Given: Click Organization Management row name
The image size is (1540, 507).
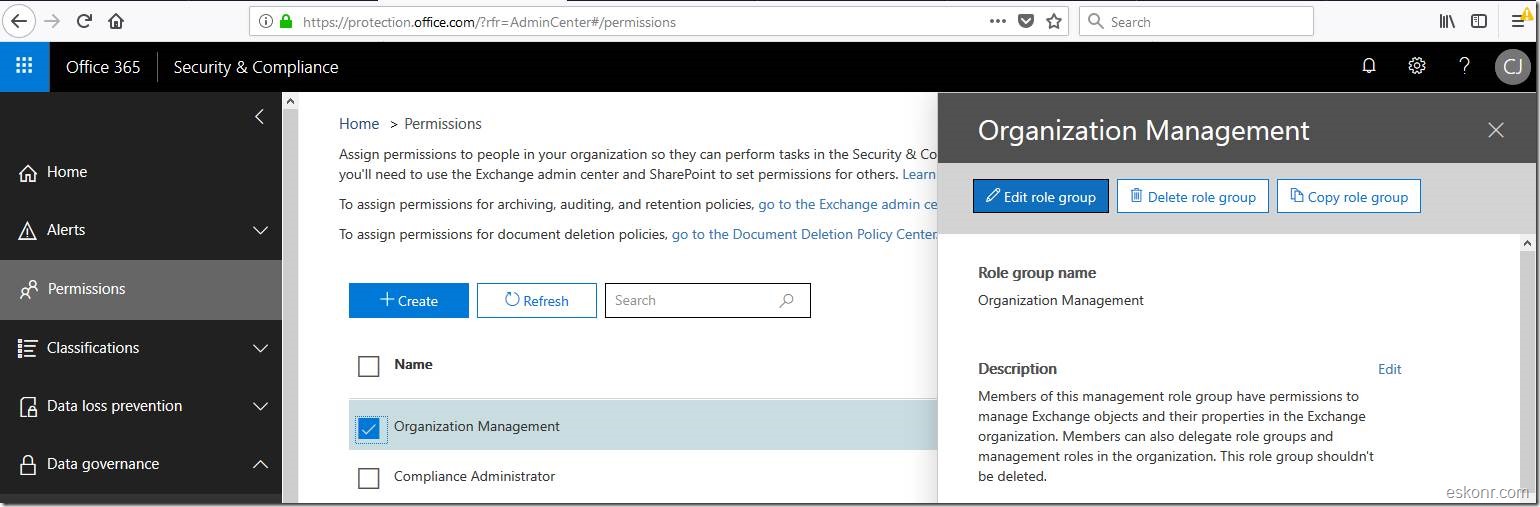Looking at the screenshot, I should (477, 426).
